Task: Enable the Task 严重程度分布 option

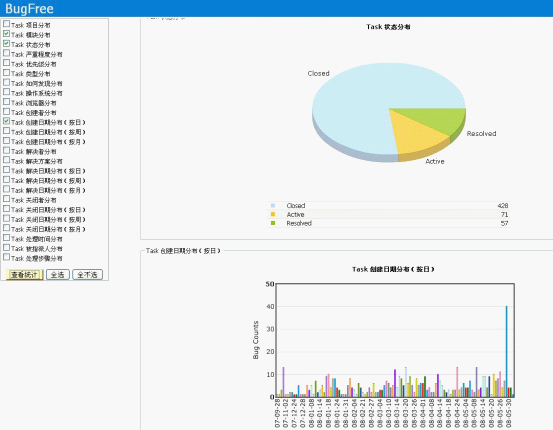Action: click(6, 53)
